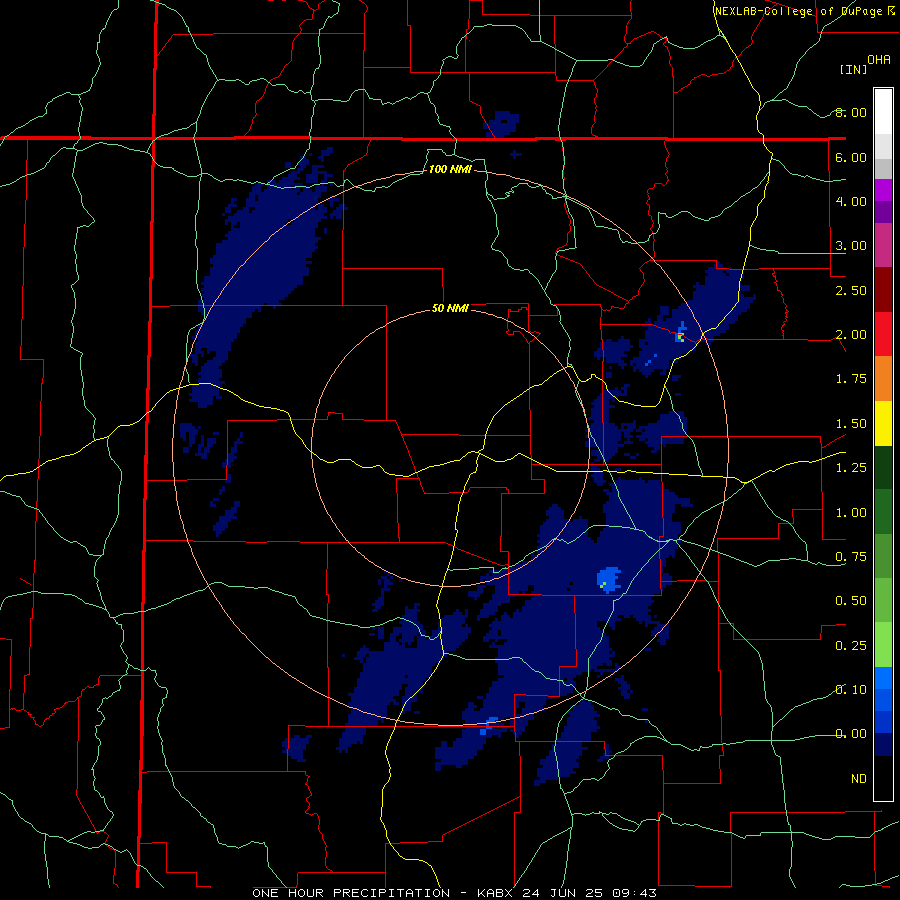The width and height of the screenshot is (900, 900).
Task: Click the 50 NMI range ring label
Action: 450,308
